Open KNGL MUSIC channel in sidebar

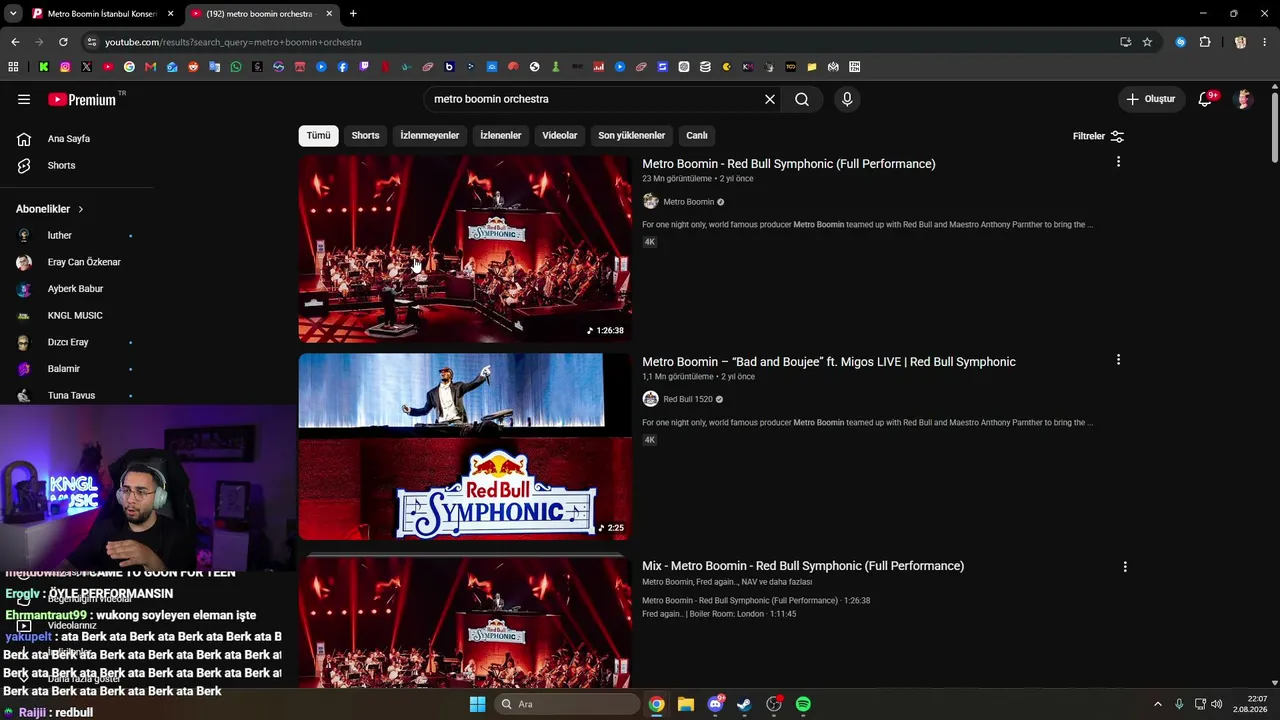pos(77,315)
